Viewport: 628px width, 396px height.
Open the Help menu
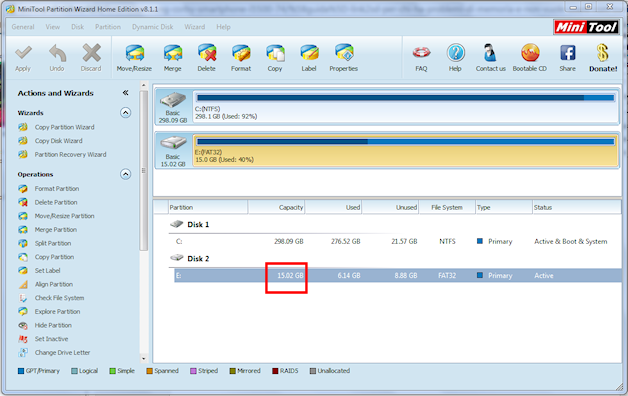click(x=223, y=27)
